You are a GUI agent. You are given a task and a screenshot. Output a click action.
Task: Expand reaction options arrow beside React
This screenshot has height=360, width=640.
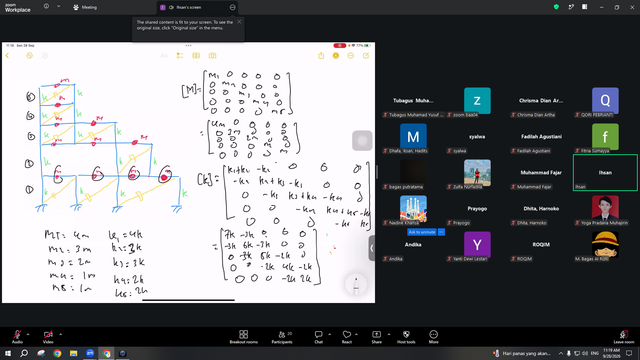coord(357,334)
